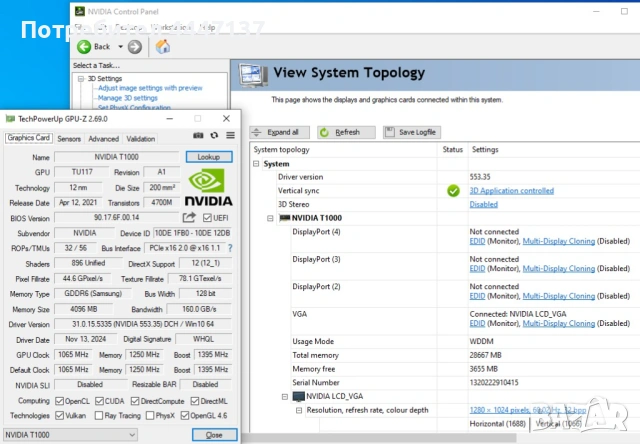Click the Forward arrow icon in toolbar
This screenshot has height=444, width=640.
[135, 46]
